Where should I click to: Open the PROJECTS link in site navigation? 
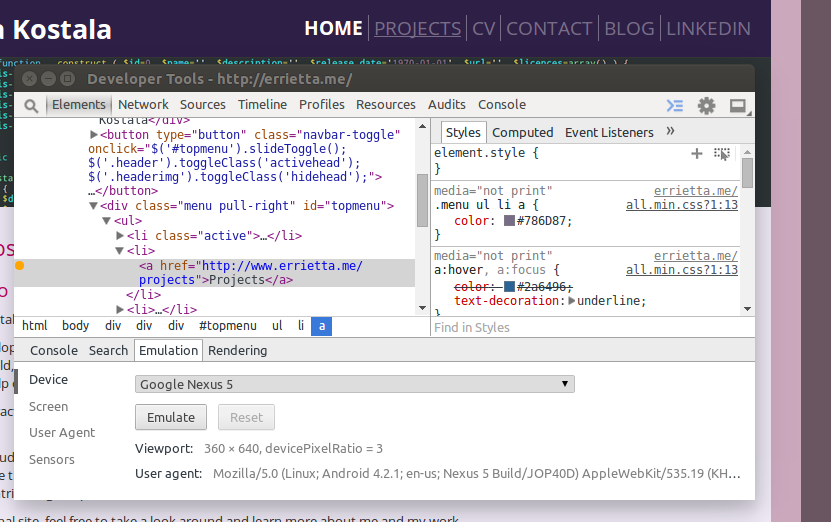(x=417, y=28)
